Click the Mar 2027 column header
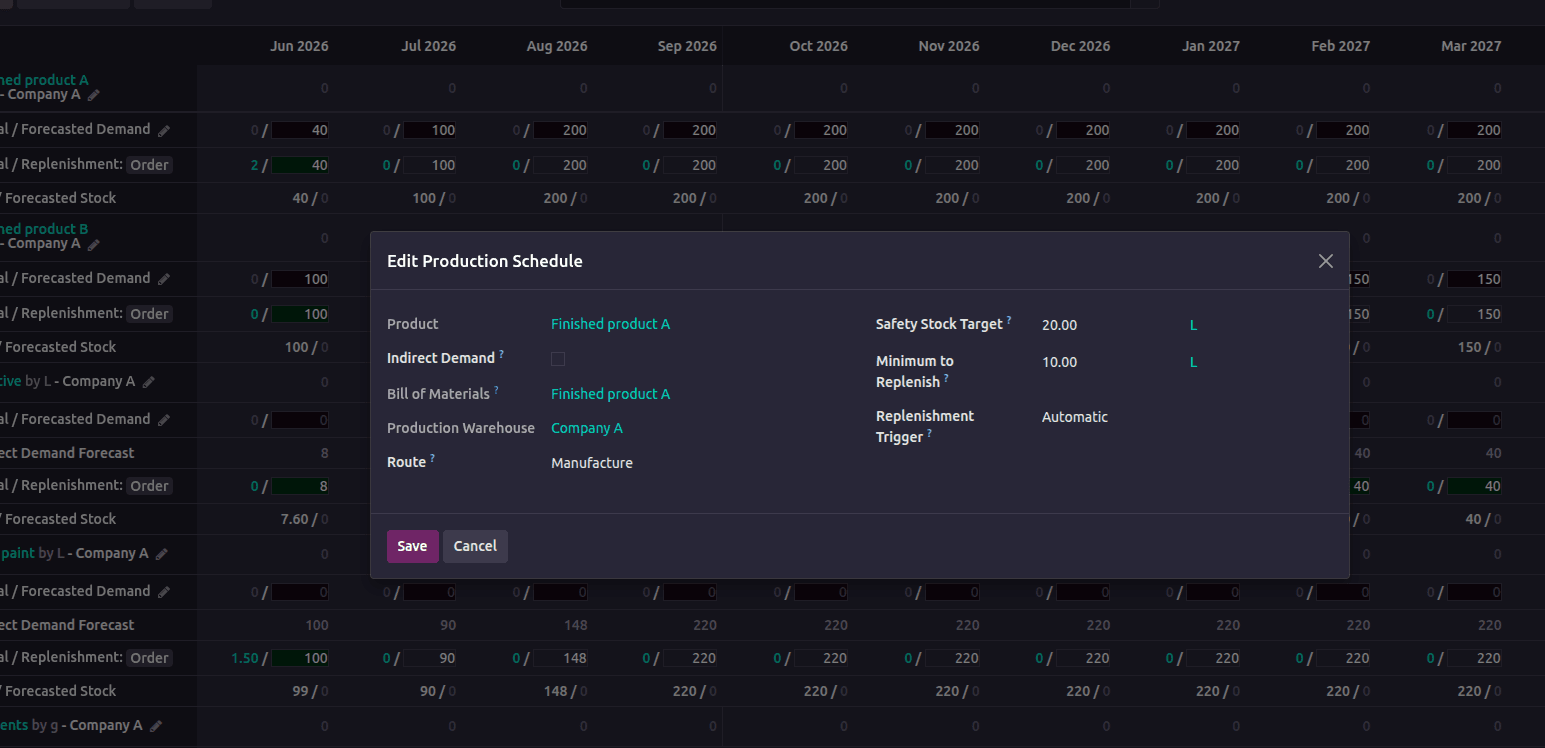Screen dimensions: 1545x748 click(1471, 46)
